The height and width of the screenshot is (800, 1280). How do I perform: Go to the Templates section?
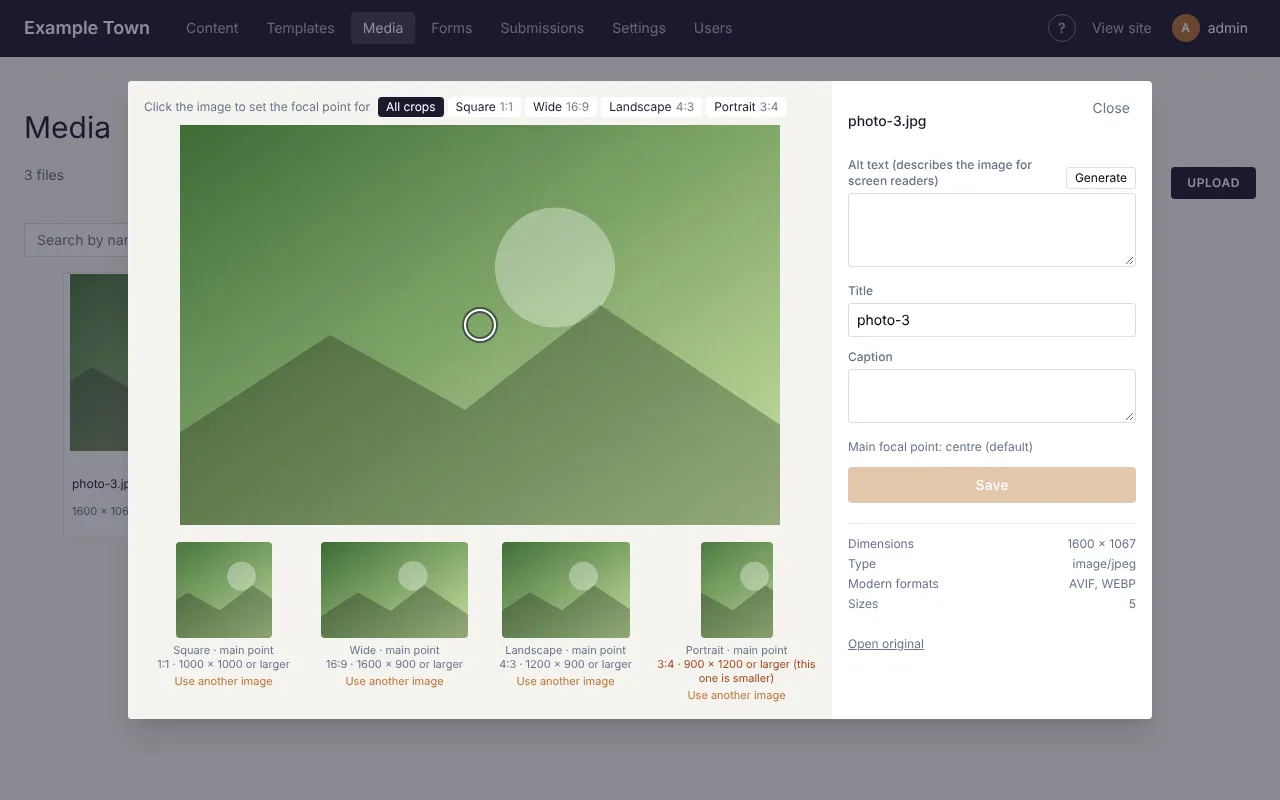click(300, 28)
